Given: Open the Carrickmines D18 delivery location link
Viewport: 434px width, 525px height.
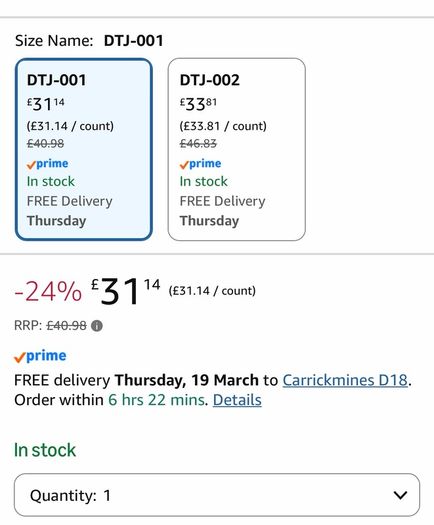Looking at the screenshot, I should (x=345, y=380).
